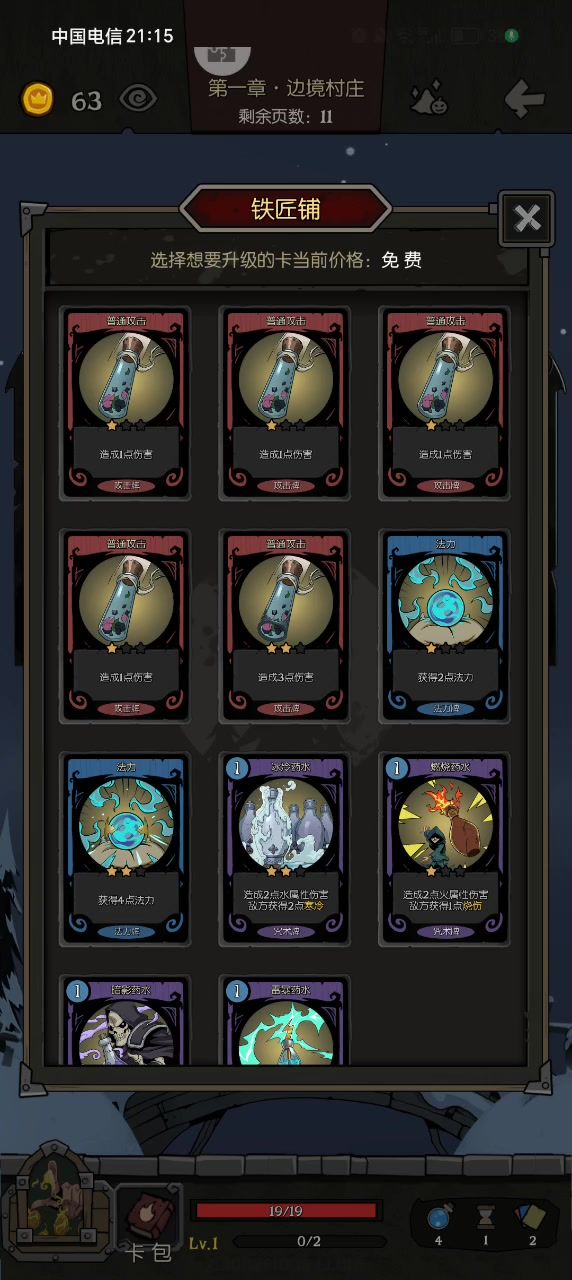The image size is (572, 1280).
Task: Open the cat-figure icon beside back arrow
Action: [429, 98]
